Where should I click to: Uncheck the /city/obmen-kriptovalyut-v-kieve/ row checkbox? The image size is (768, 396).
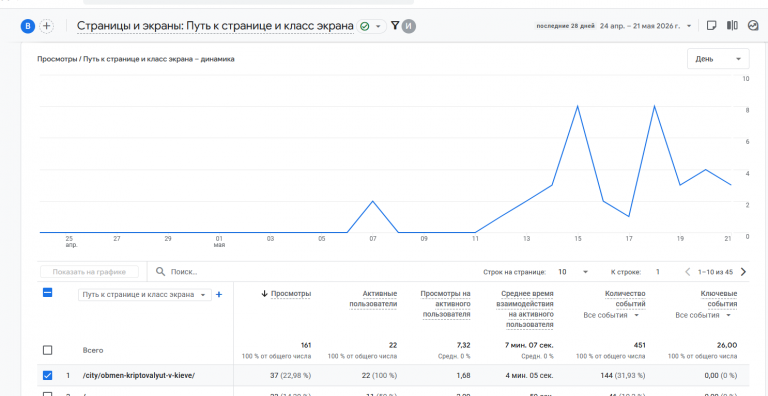tap(48, 375)
